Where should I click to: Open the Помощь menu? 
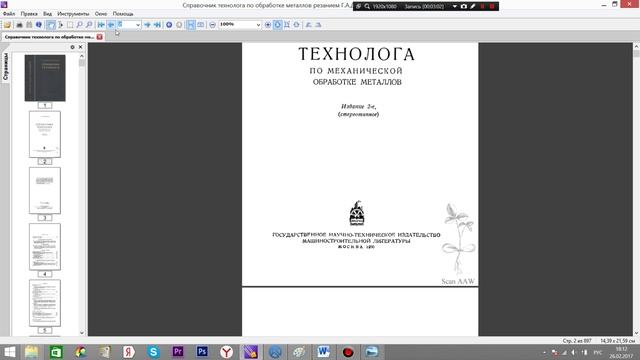pyautogui.click(x=123, y=13)
